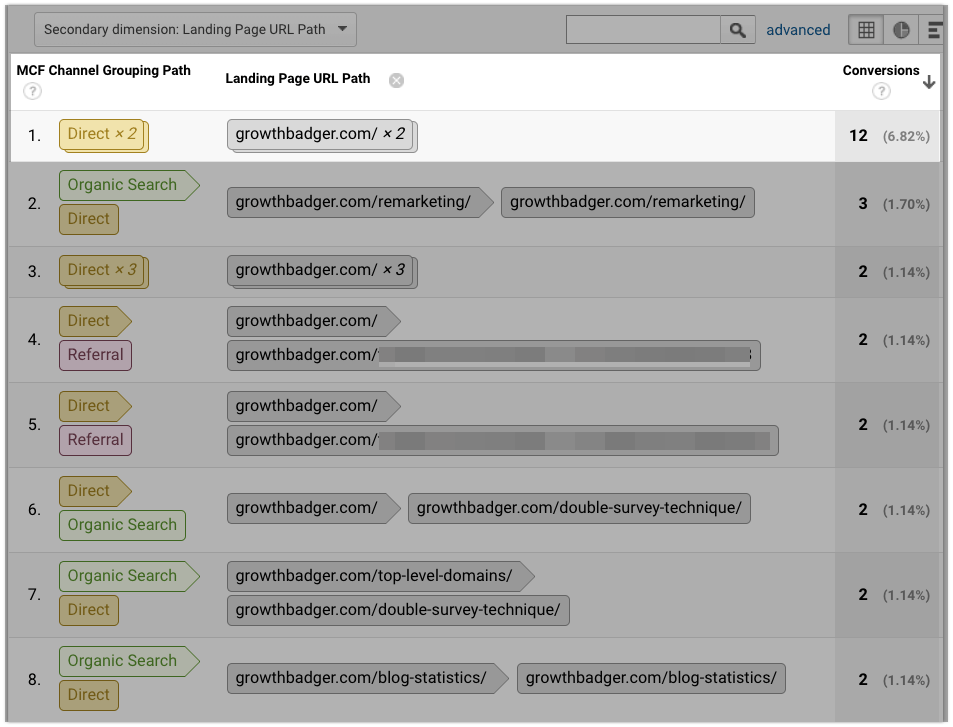Open the advanced filter link

click(798, 30)
